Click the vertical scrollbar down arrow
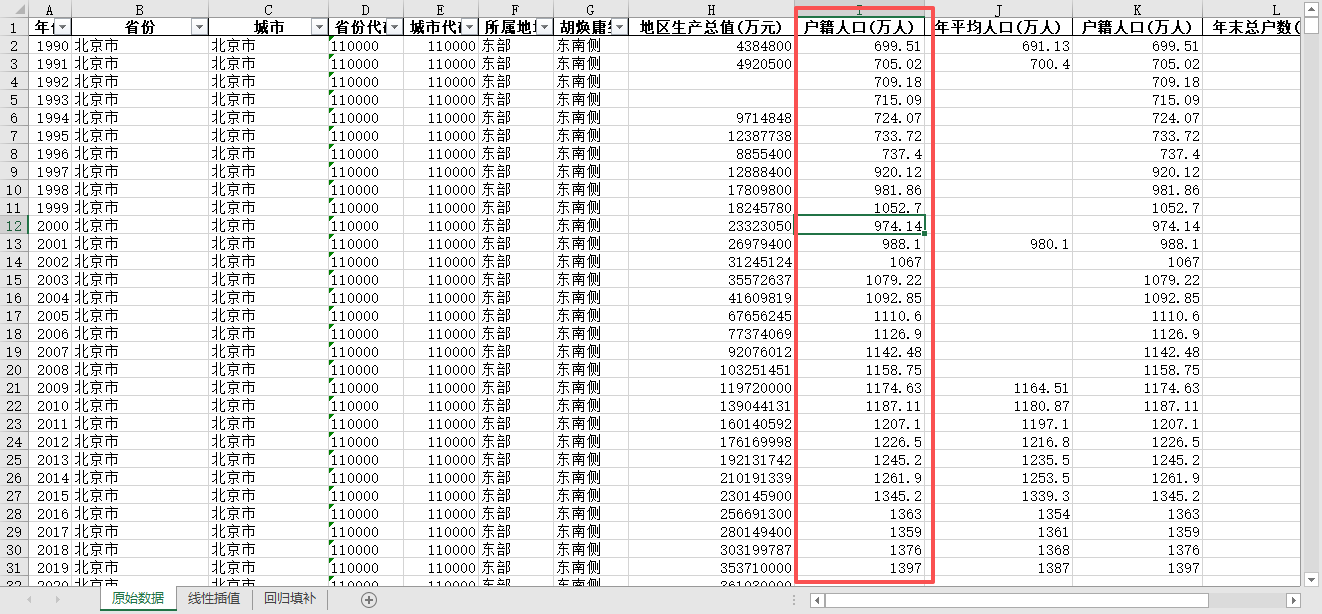This screenshot has height=614, width=1322. (1311, 579)
